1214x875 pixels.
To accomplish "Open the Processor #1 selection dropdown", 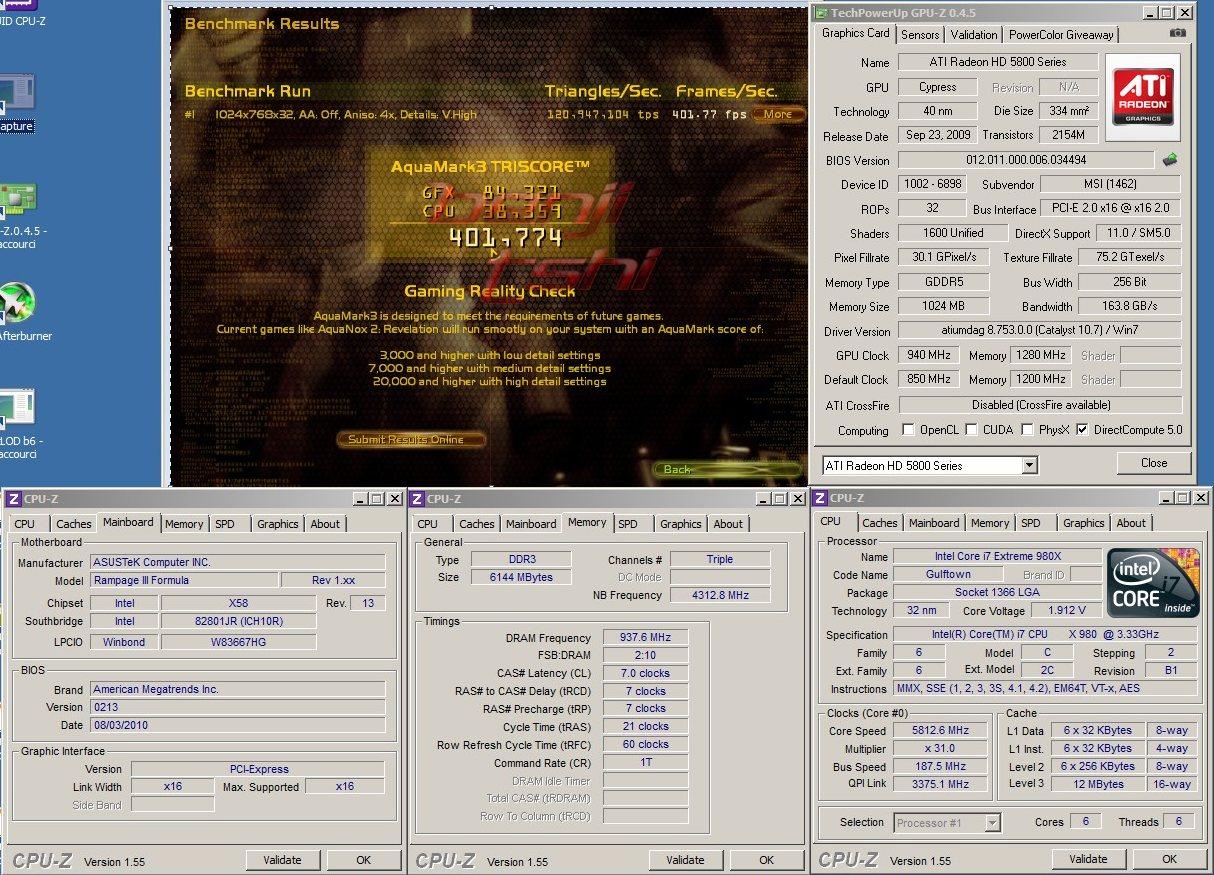I will point(992,822).
